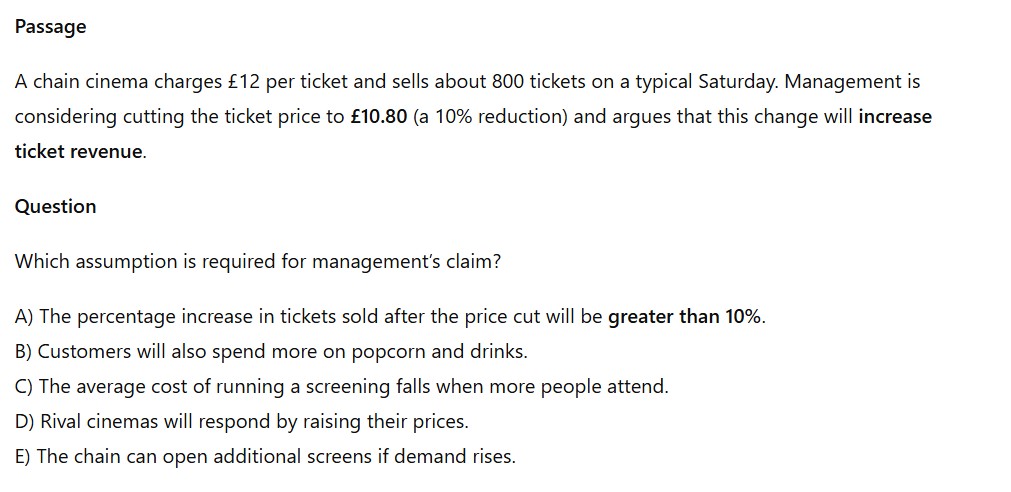Click the "Question" heading
This screenshot has width=1011, height=492.
click(56, 207)
